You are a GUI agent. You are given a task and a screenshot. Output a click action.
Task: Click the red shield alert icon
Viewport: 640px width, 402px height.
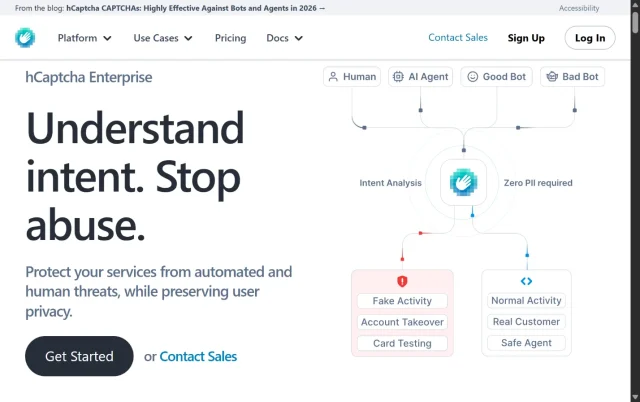pos(402,281)
